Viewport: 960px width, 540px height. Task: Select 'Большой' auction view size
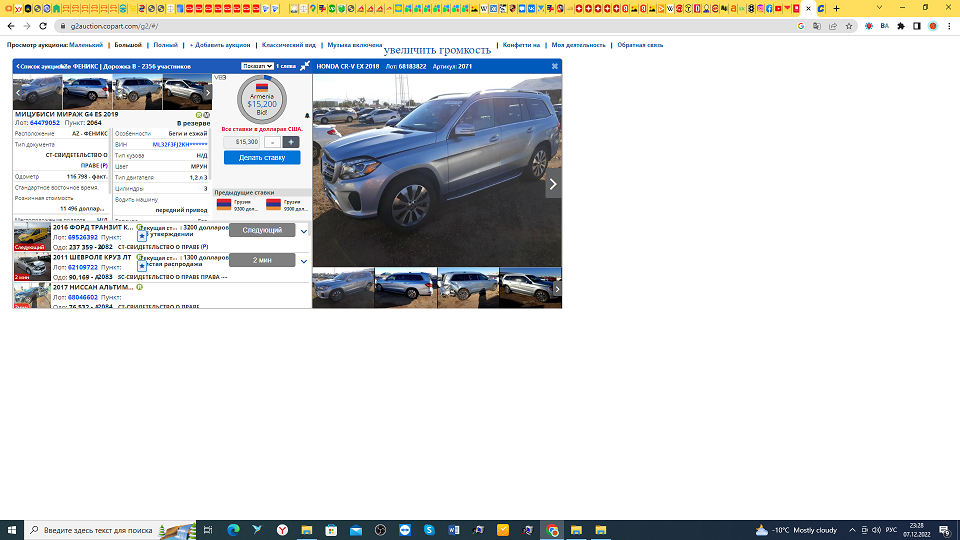[x=128, y=45]
